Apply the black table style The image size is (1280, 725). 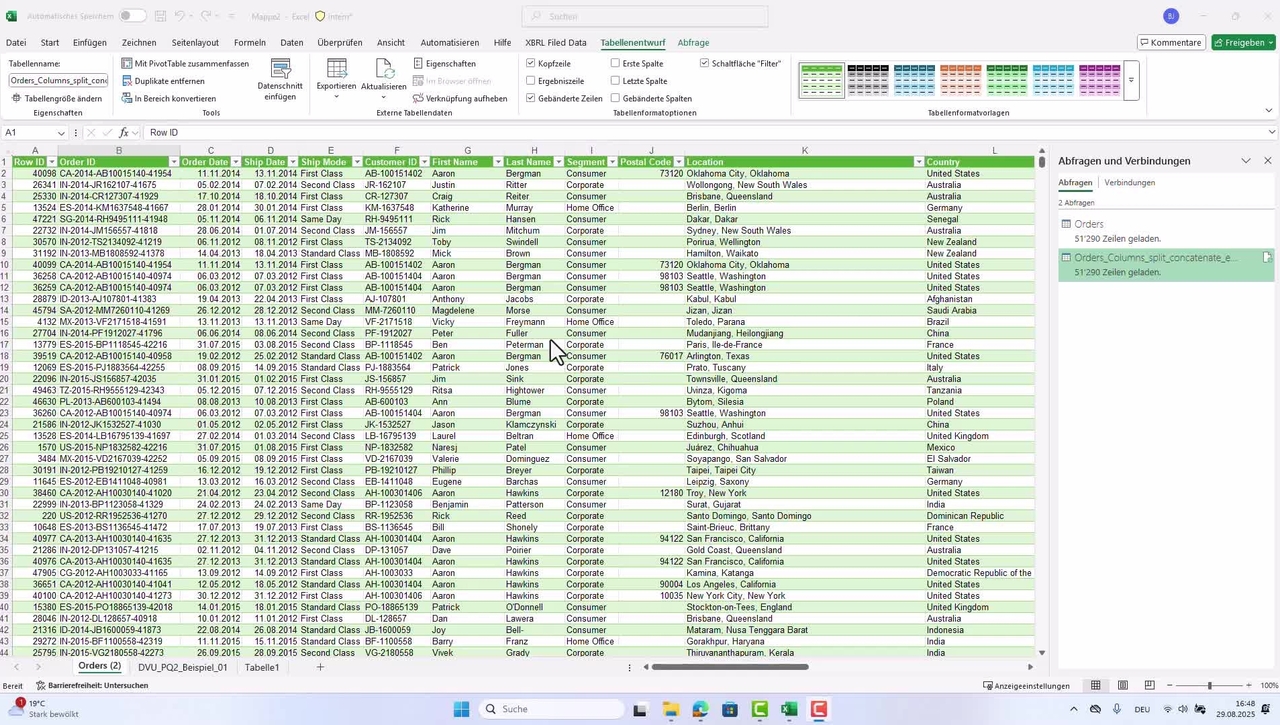click(x=867, y=80)
